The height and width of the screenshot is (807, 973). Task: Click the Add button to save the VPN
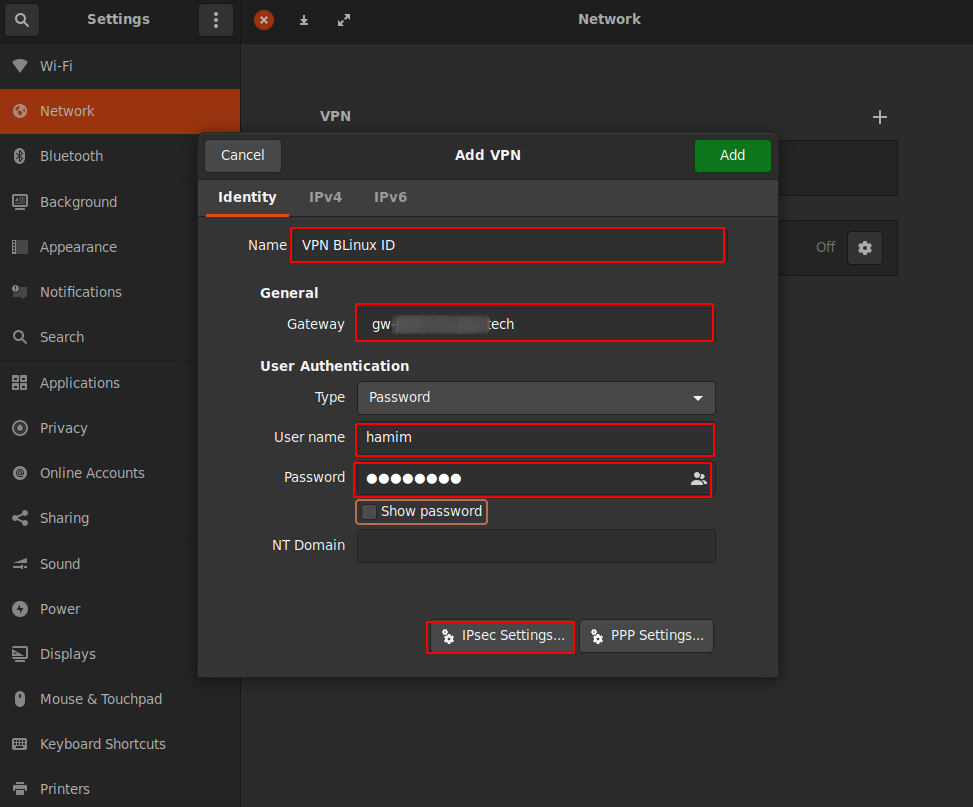pos(732,155)
